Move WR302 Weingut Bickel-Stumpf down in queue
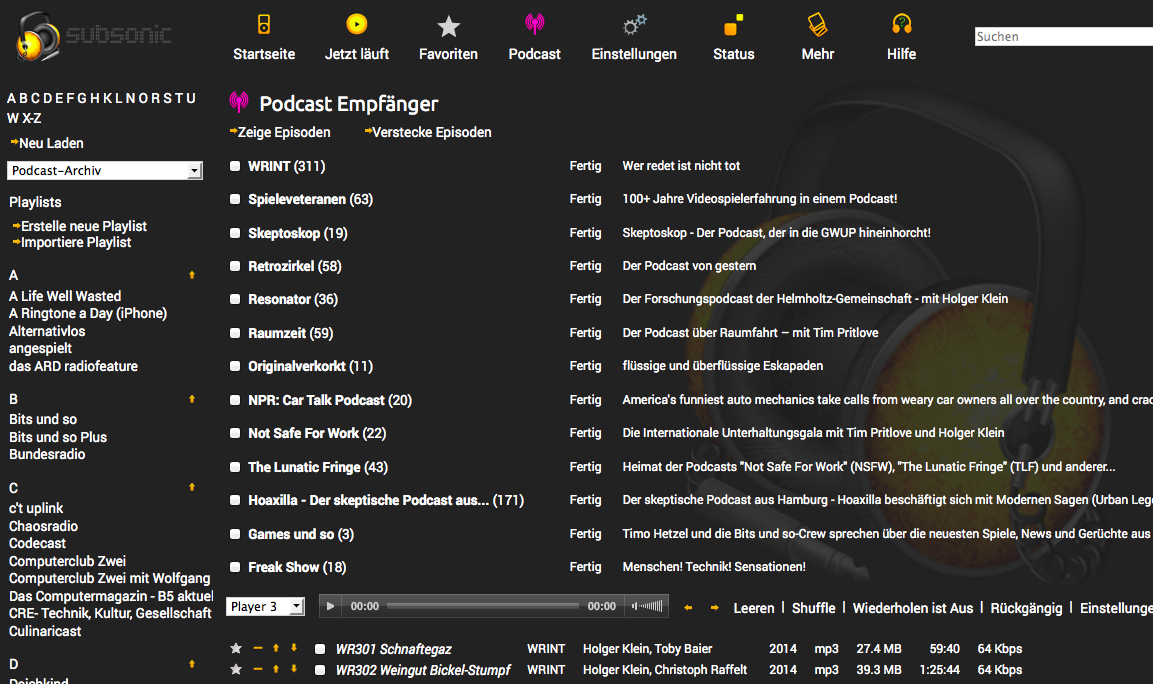Image resolution: width=1153 pixels, height=684 pixels. 293,669
